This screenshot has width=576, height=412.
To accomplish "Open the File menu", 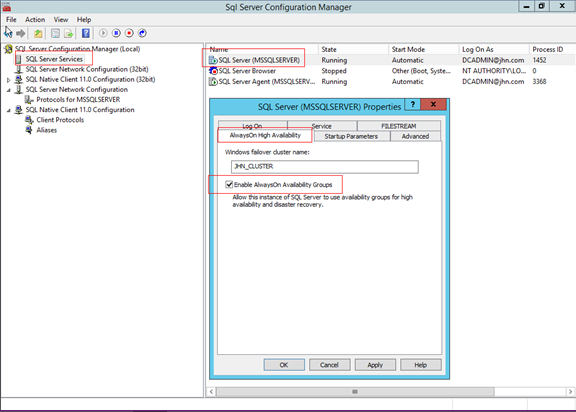I will pos(11,19).
